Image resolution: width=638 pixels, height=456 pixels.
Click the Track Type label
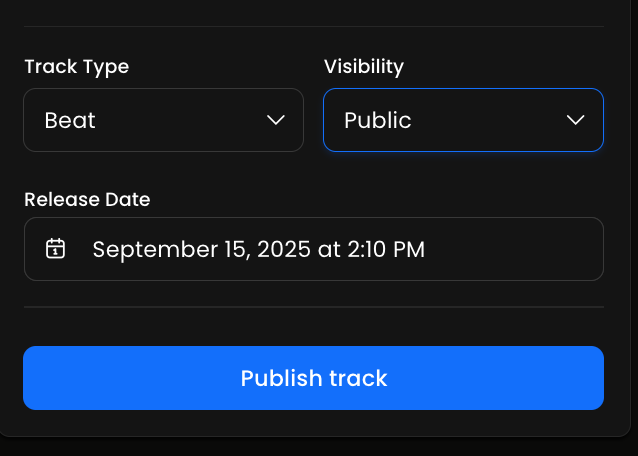77,67
